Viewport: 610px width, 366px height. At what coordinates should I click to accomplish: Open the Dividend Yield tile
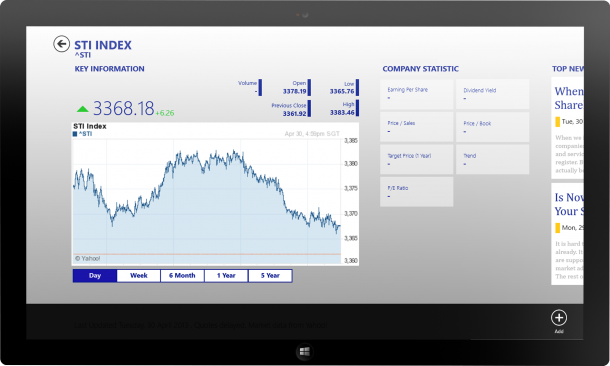click(x=493, y=94)
